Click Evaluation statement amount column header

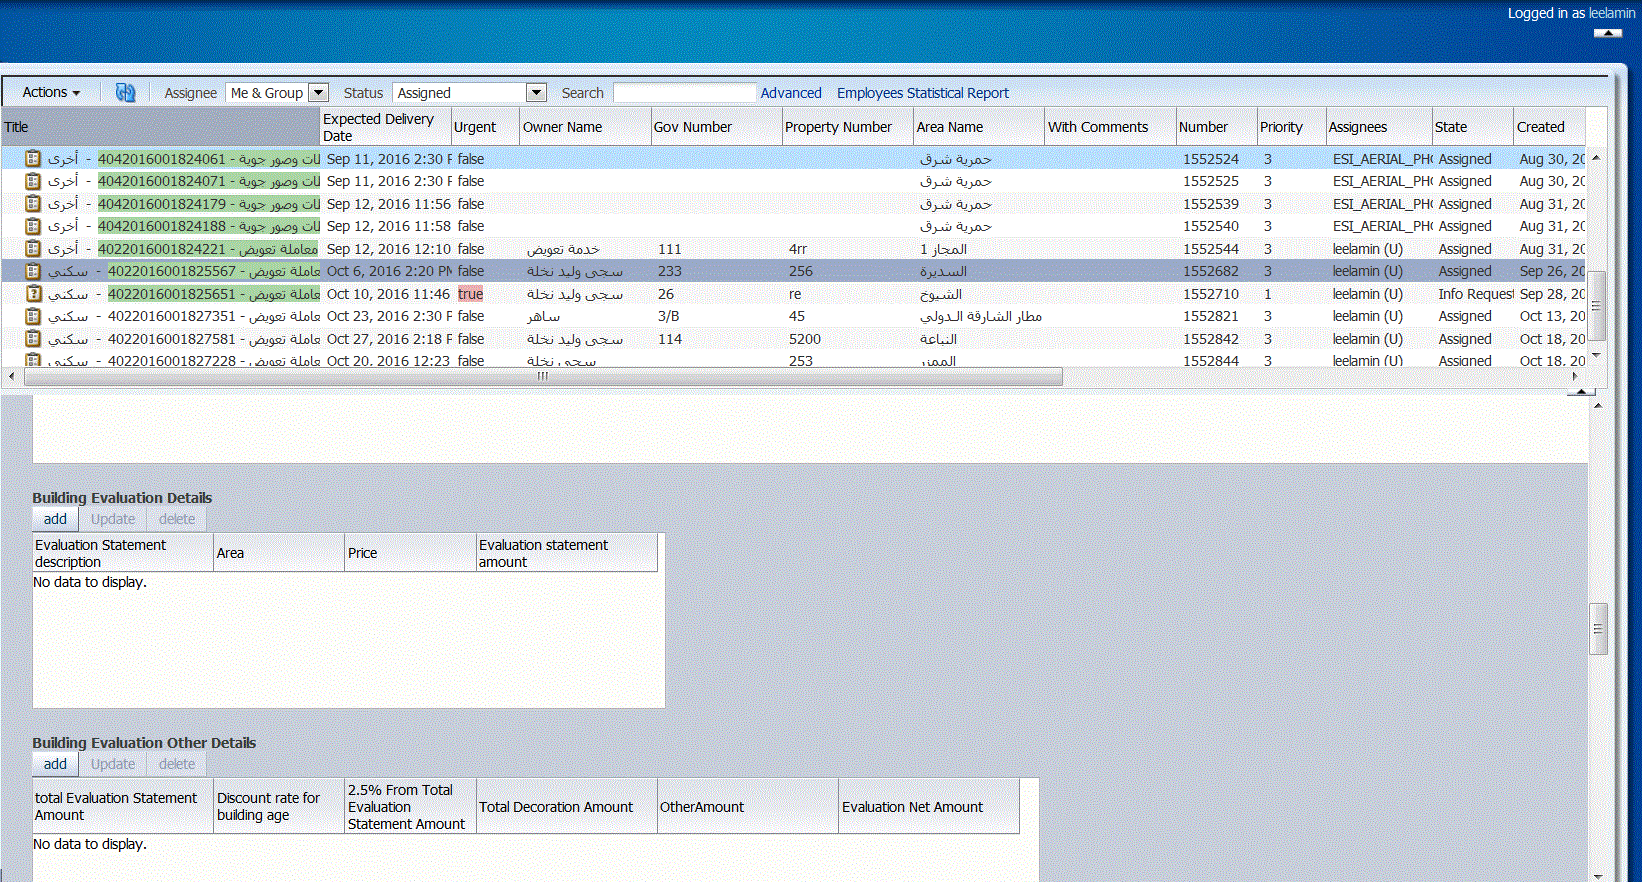tap(567, 553)
